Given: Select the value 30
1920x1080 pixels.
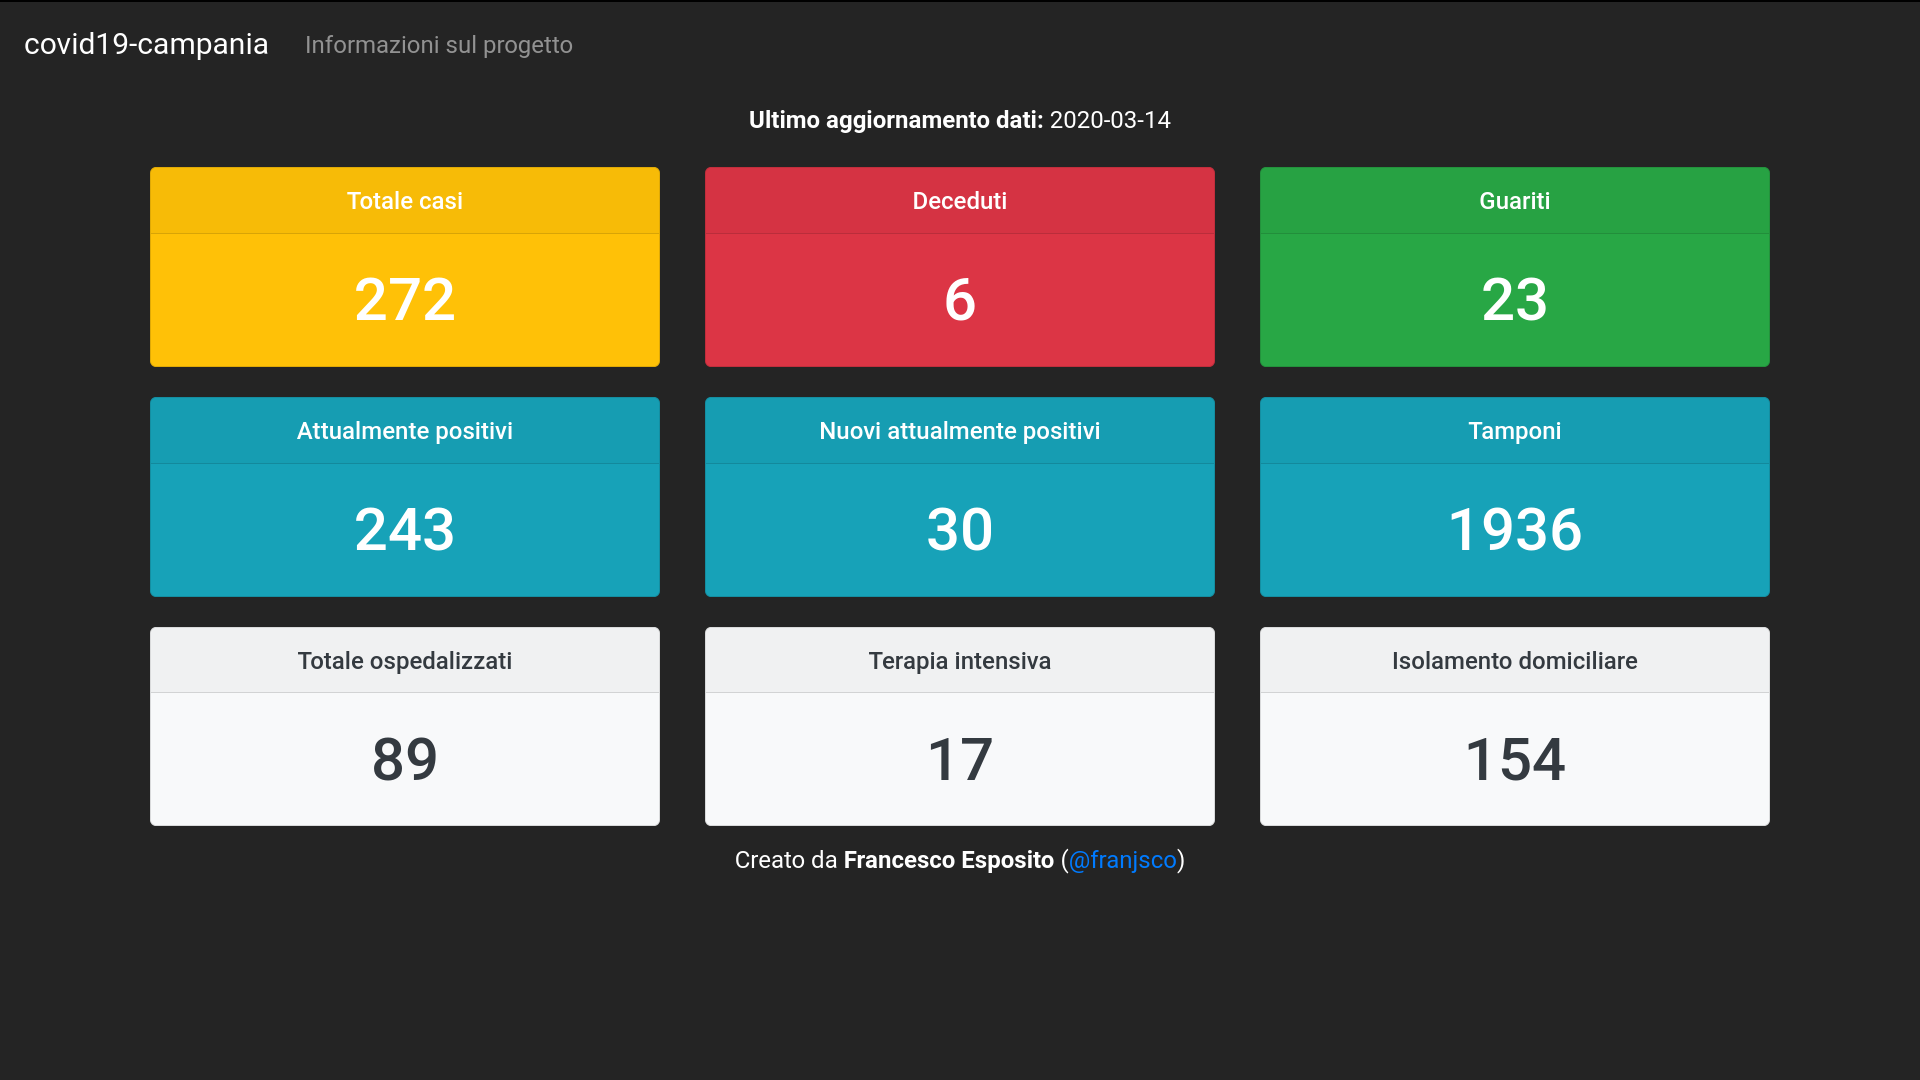Looking at the screenshot, I should pyautogui.click(x=960, y=529).
